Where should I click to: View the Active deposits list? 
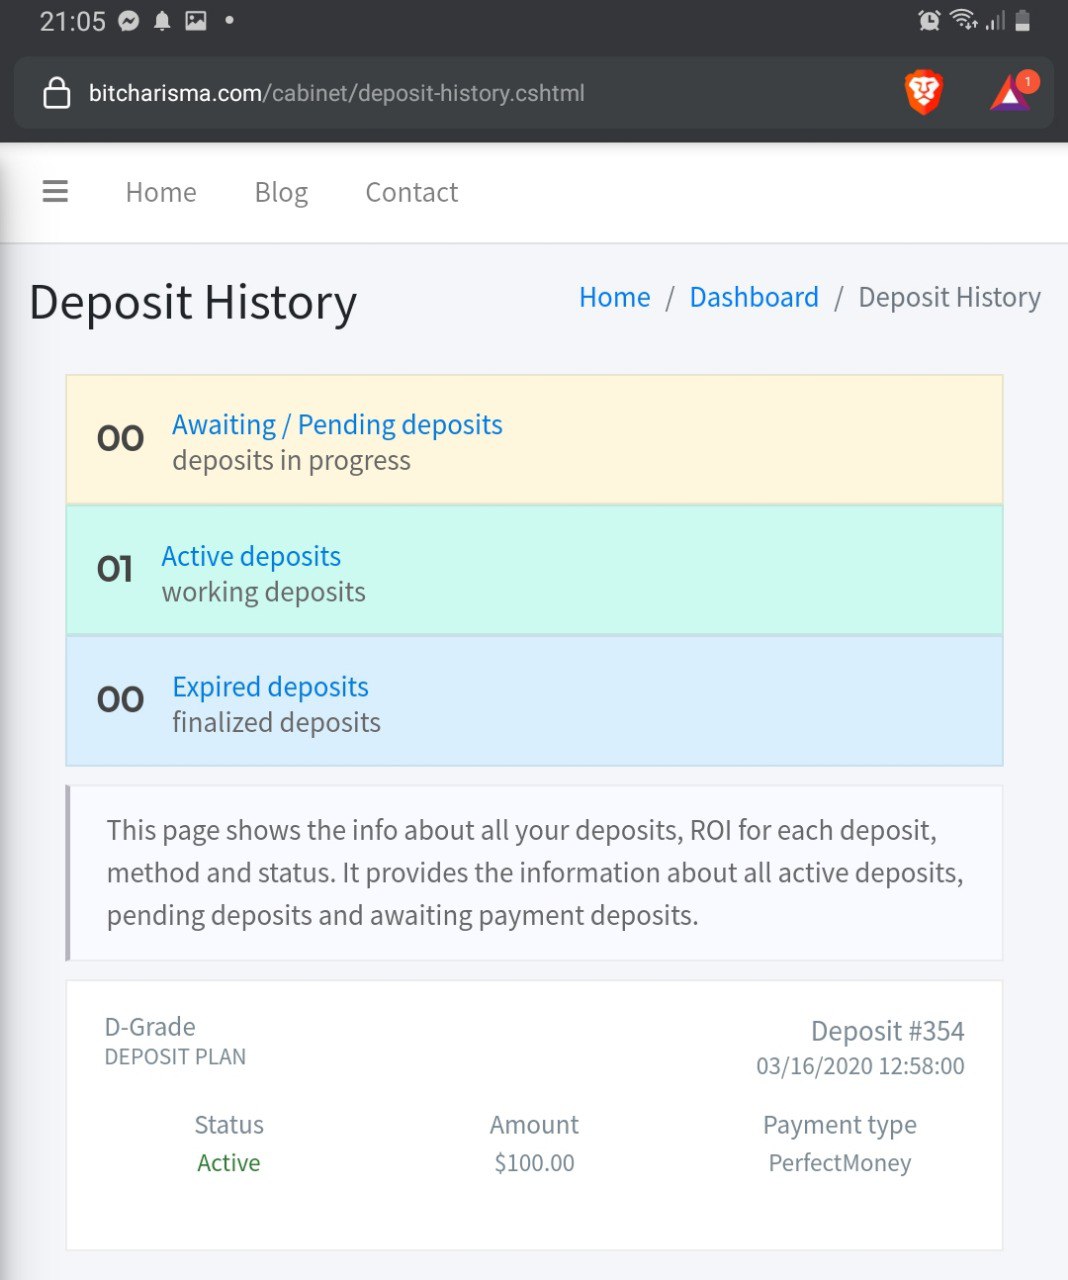click(251, 556)
